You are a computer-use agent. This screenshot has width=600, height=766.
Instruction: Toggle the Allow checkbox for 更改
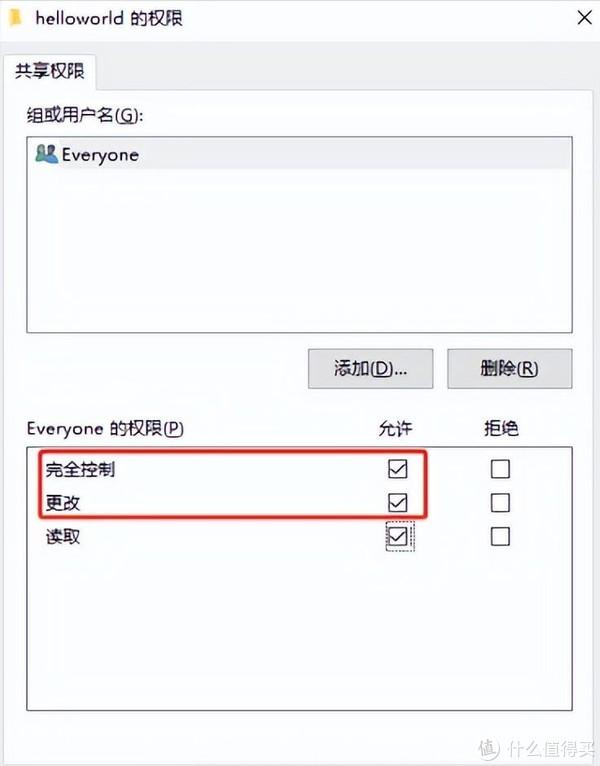397,502
